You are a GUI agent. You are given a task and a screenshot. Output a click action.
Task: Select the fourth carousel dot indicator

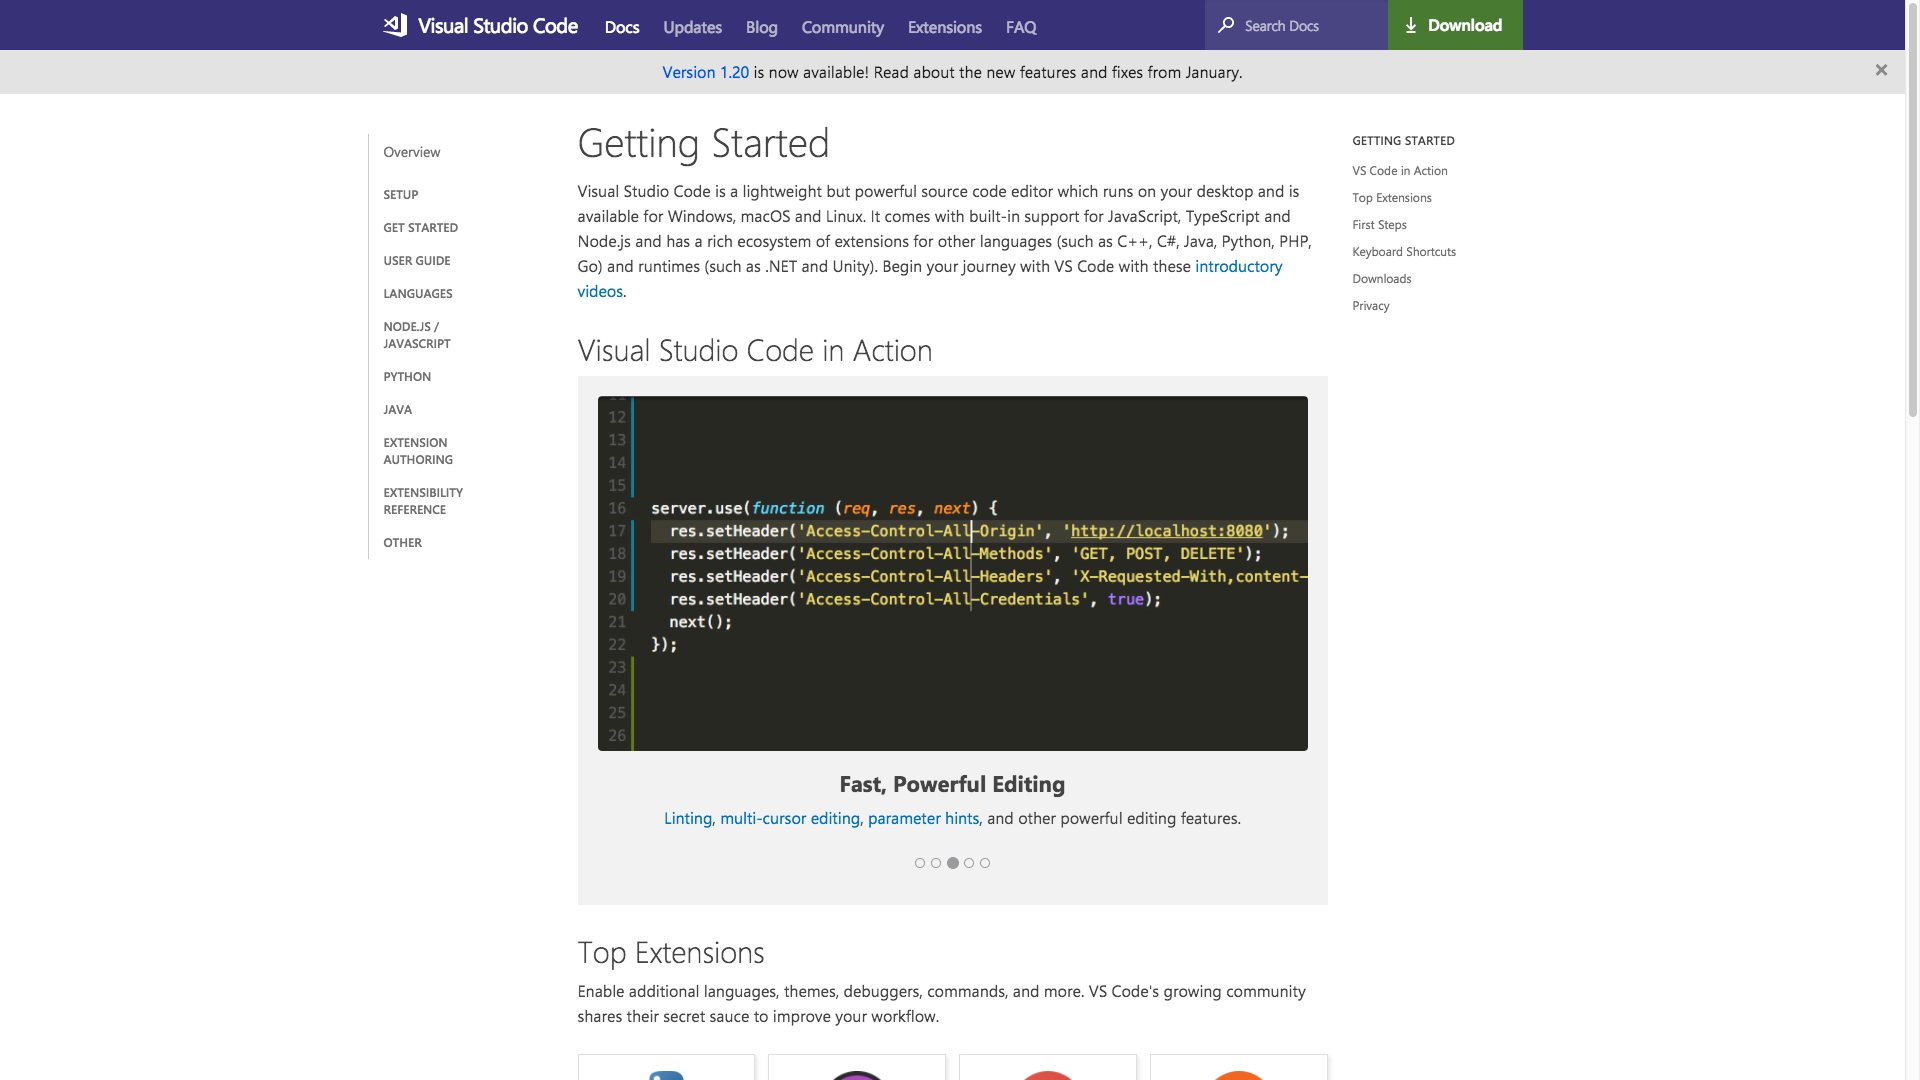[968, 862]
